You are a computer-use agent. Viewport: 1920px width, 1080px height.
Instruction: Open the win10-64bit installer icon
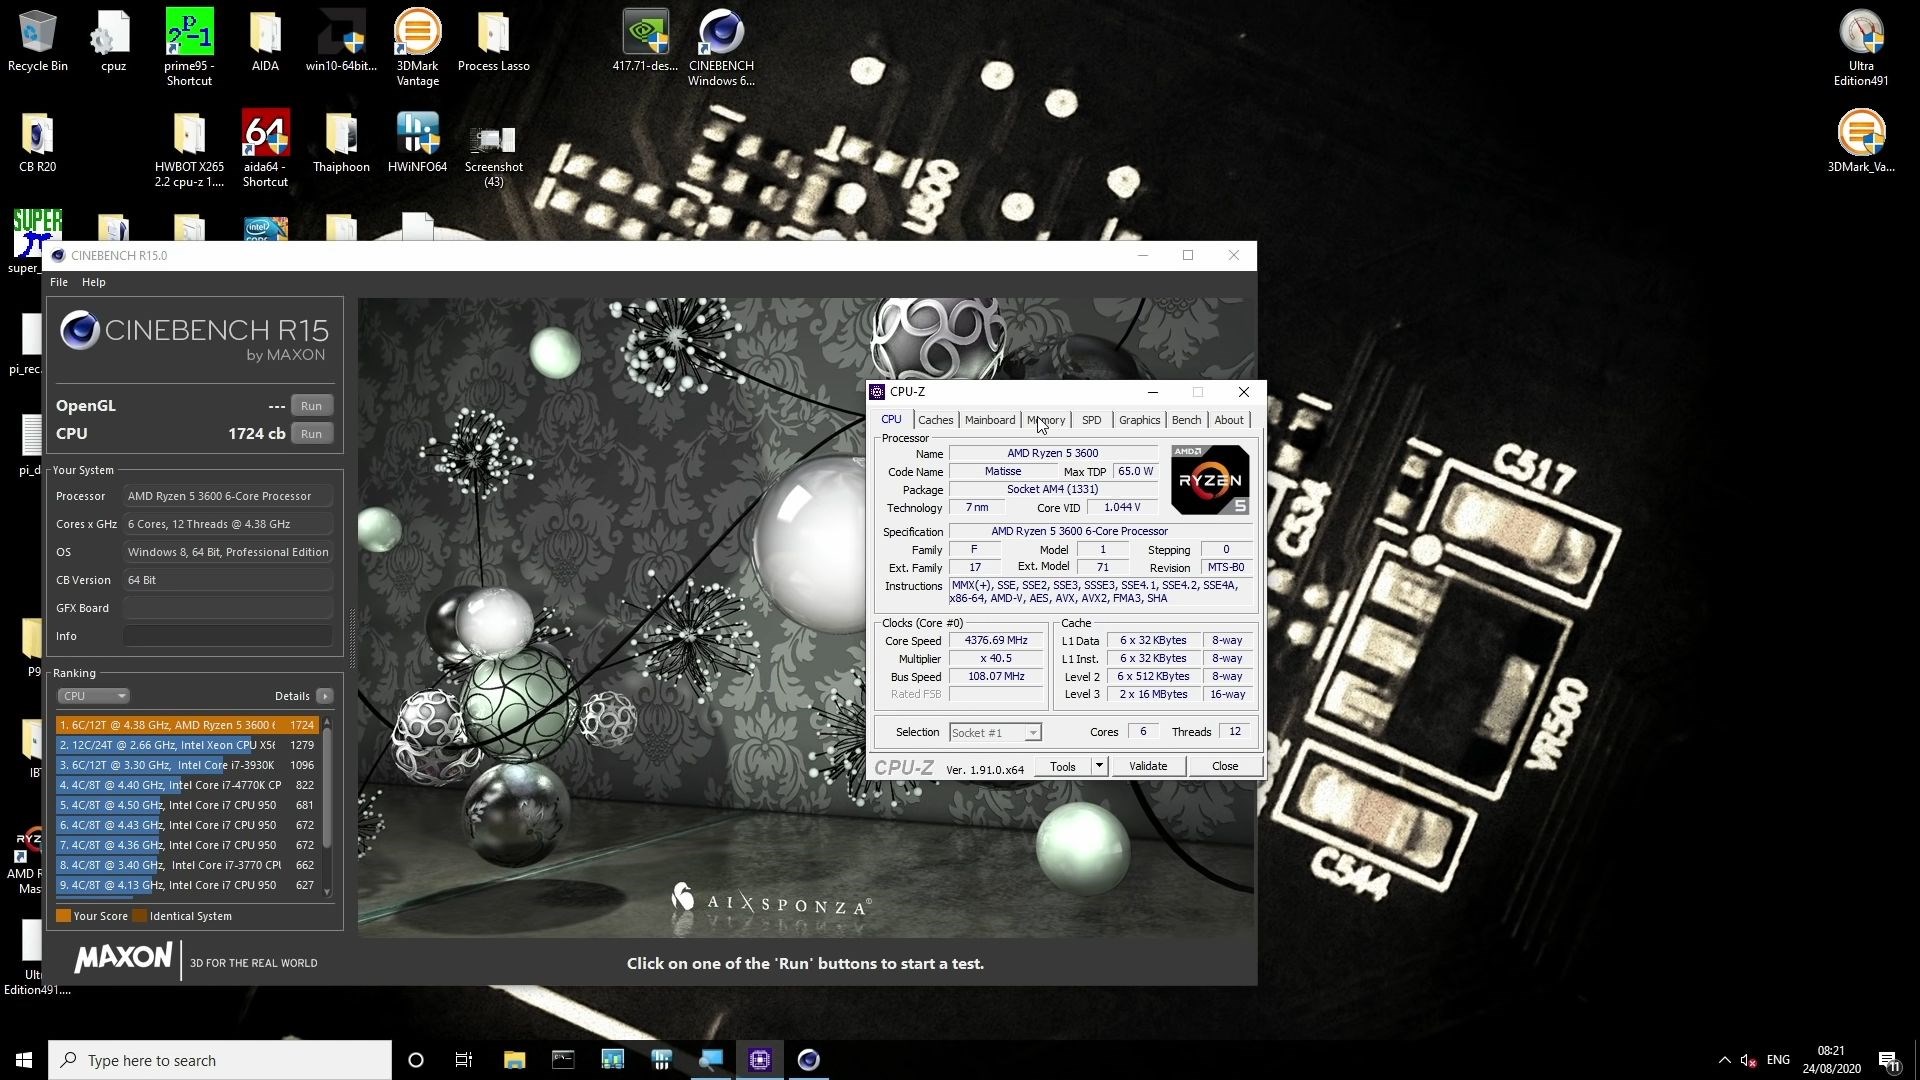coord(341,41)
